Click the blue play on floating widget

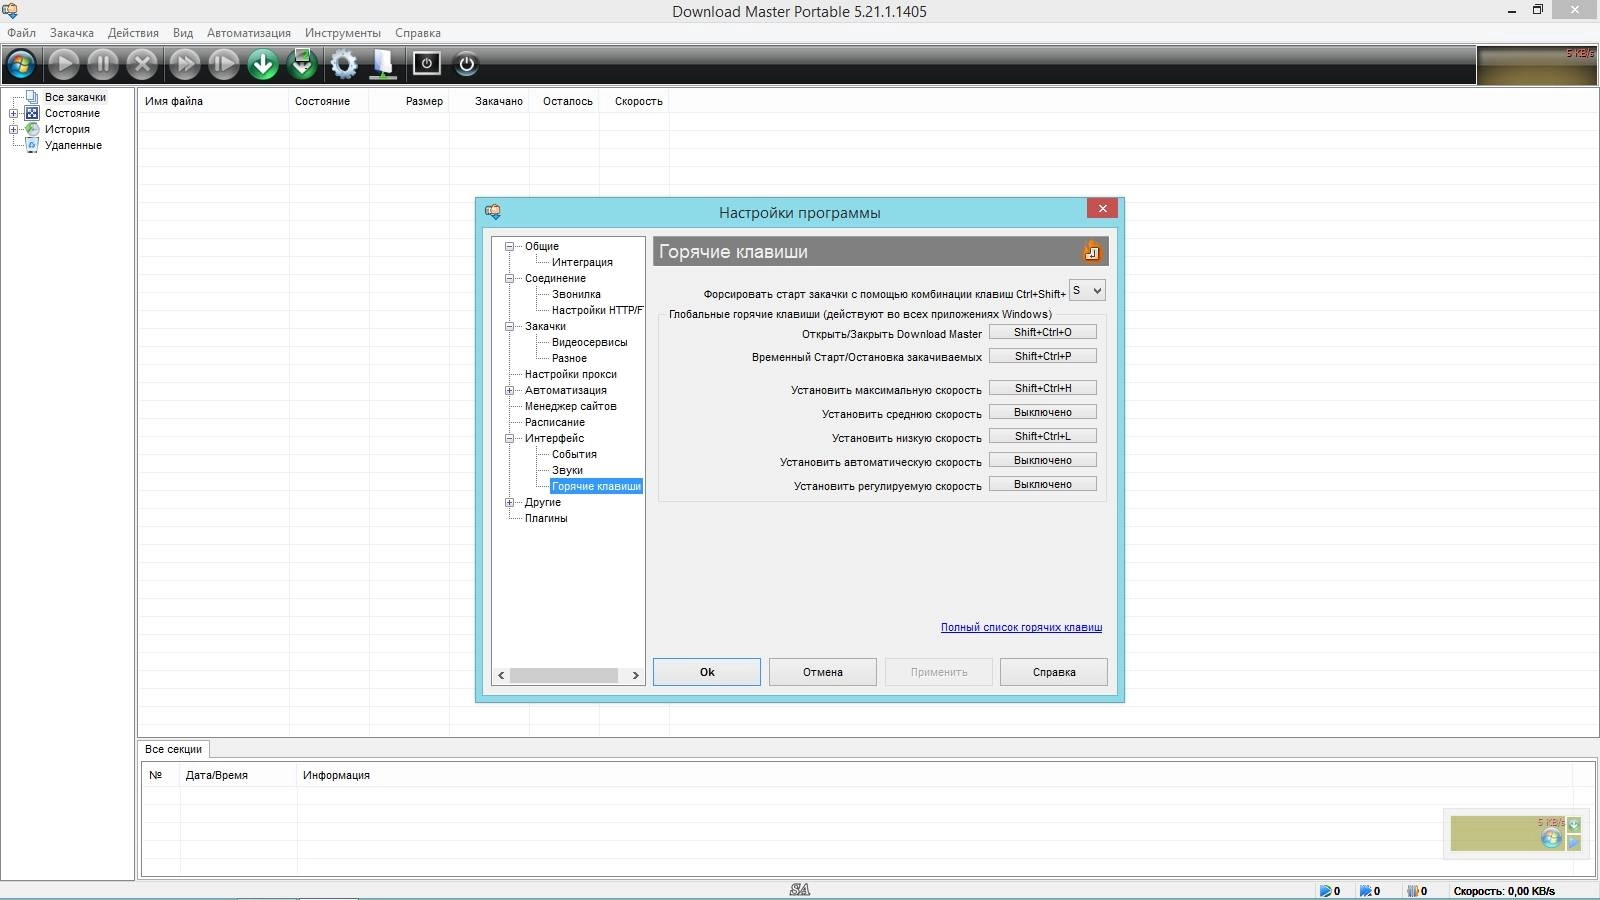[x=1574, y=842]
